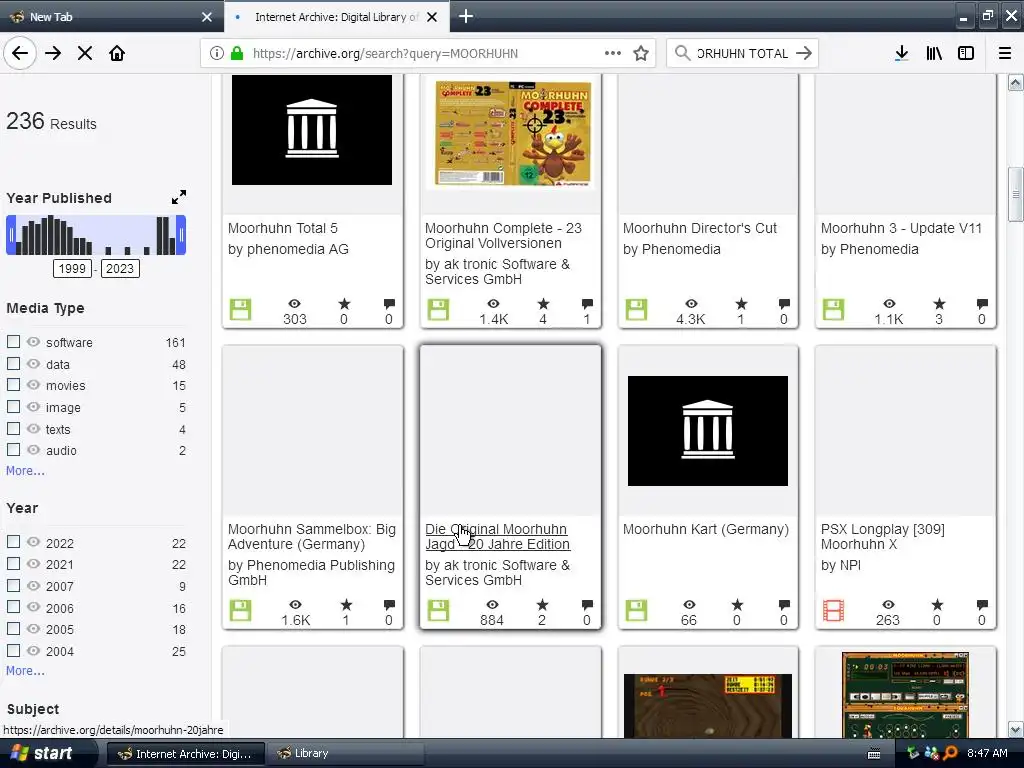The width and height of the screenshot is (1024, 768).
Task: Open Die Original Moorhuhn Jagd 20 Jahre Edition
Action: point(498,537)
